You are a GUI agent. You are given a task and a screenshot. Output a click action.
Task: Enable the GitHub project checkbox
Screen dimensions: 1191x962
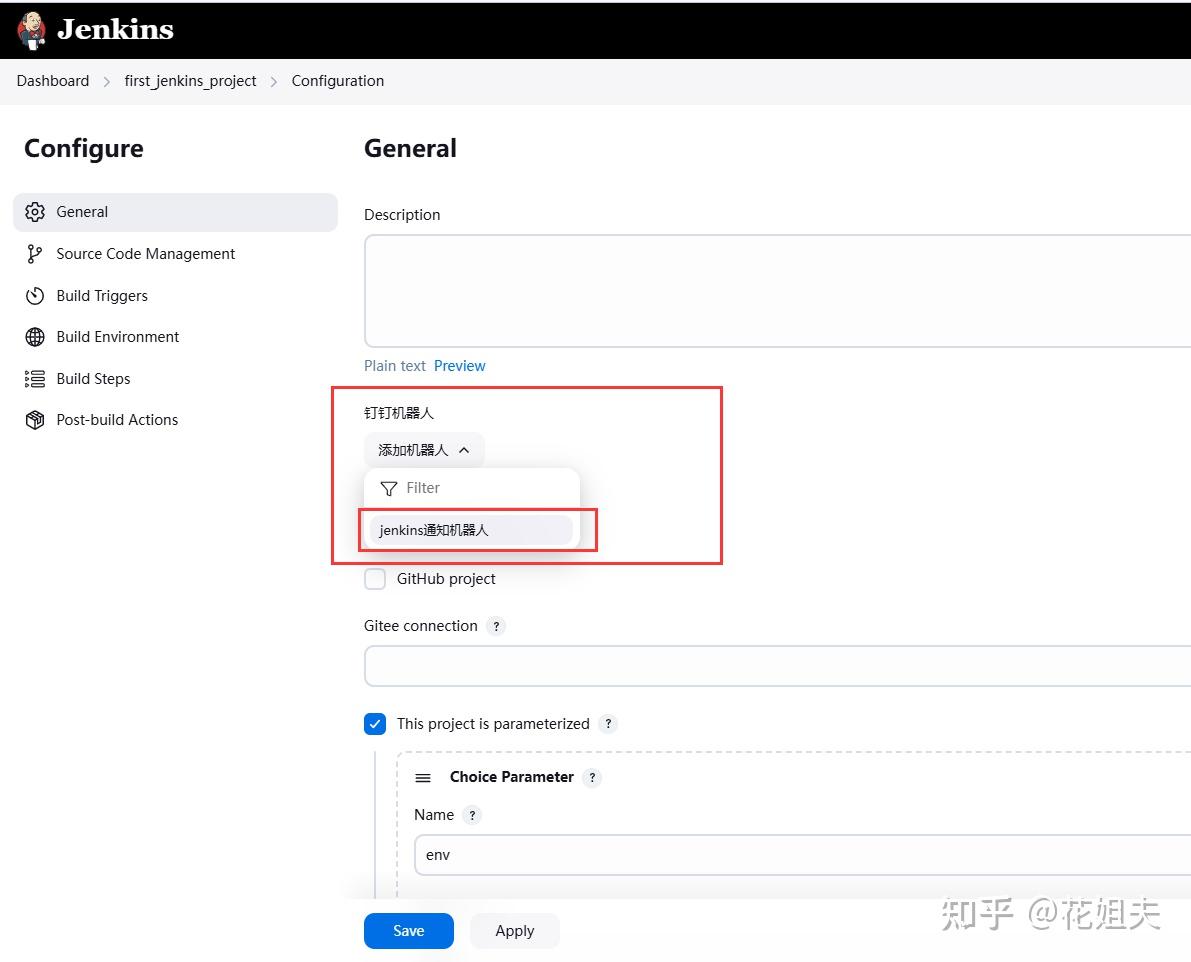(x=375, y=579)
